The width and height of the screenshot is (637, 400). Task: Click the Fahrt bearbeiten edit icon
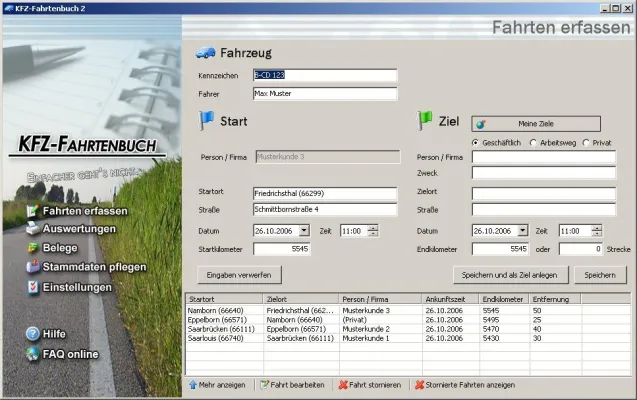pyautogui.click(x=264, y=385)
